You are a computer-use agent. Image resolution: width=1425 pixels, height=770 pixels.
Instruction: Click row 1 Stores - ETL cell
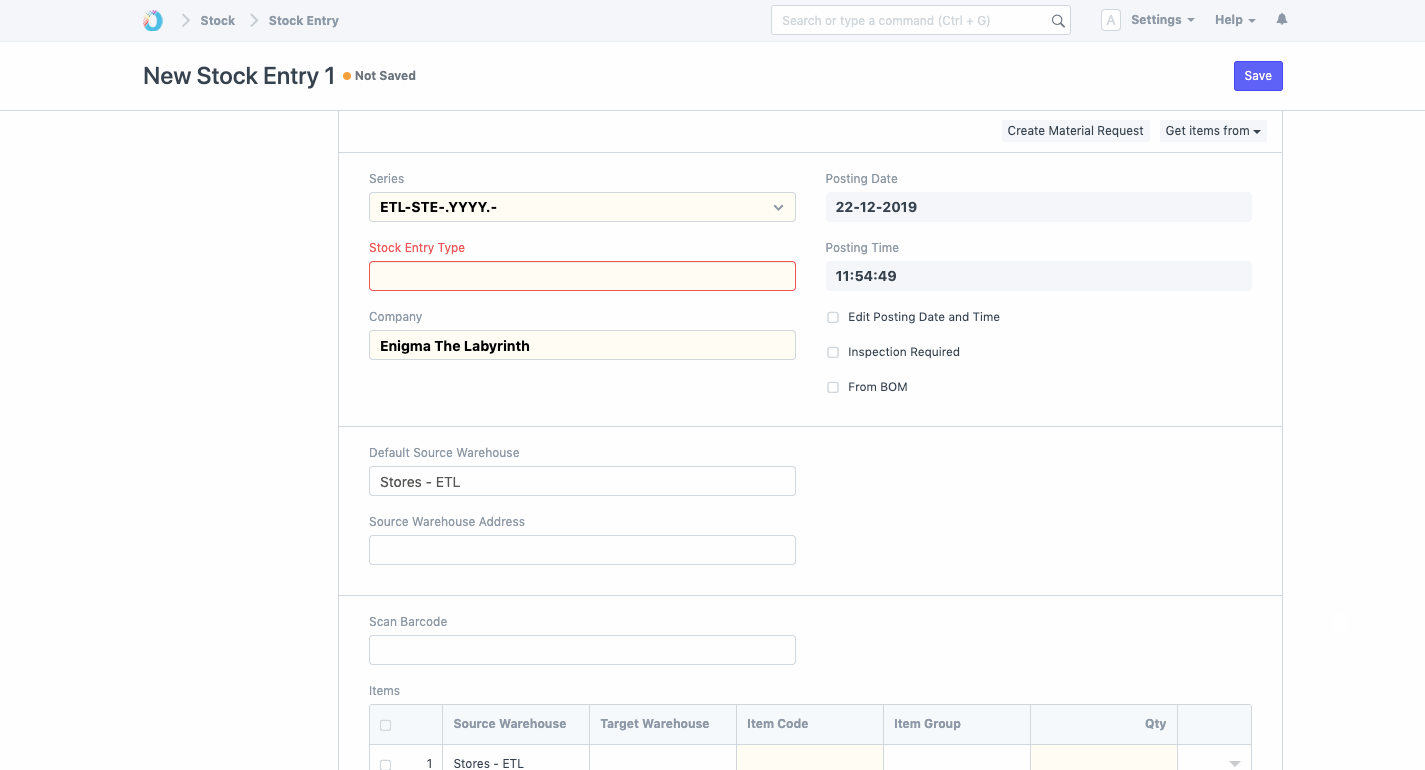click(516, 758)
